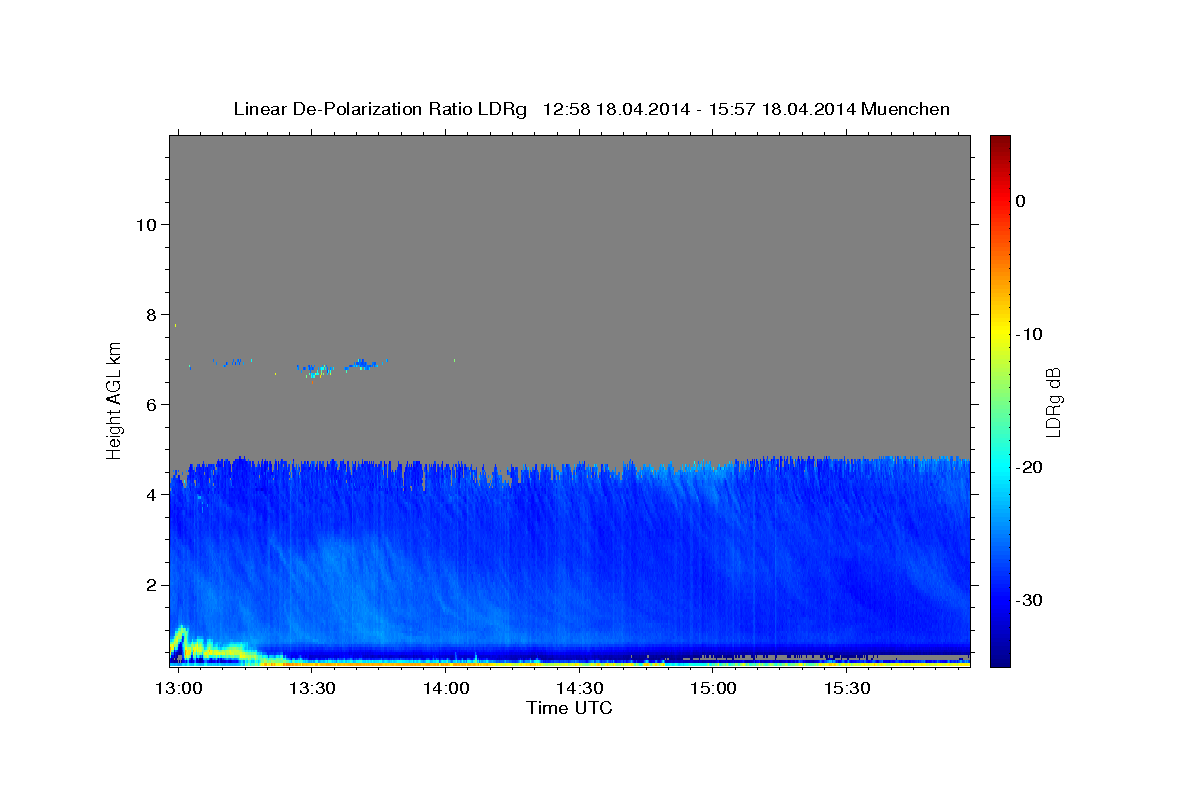
Task: Click the cirrus echo cluster near 7 km
Action: pyautogui.click(x=362, y=365)
